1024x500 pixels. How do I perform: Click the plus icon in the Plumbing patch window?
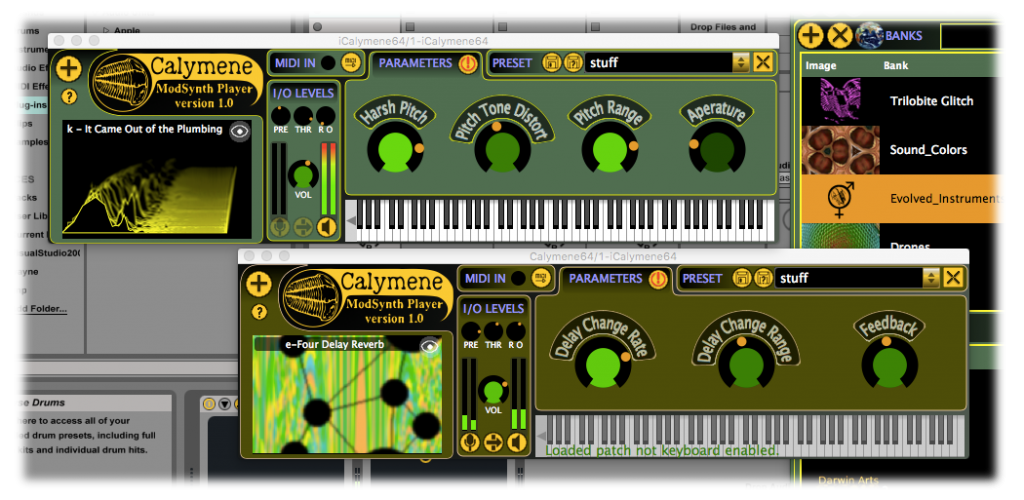point(69,69)
